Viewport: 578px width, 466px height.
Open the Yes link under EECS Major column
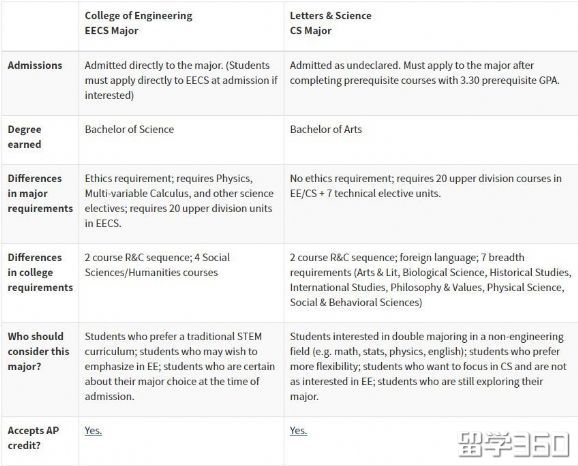click(x=93, y=430)
